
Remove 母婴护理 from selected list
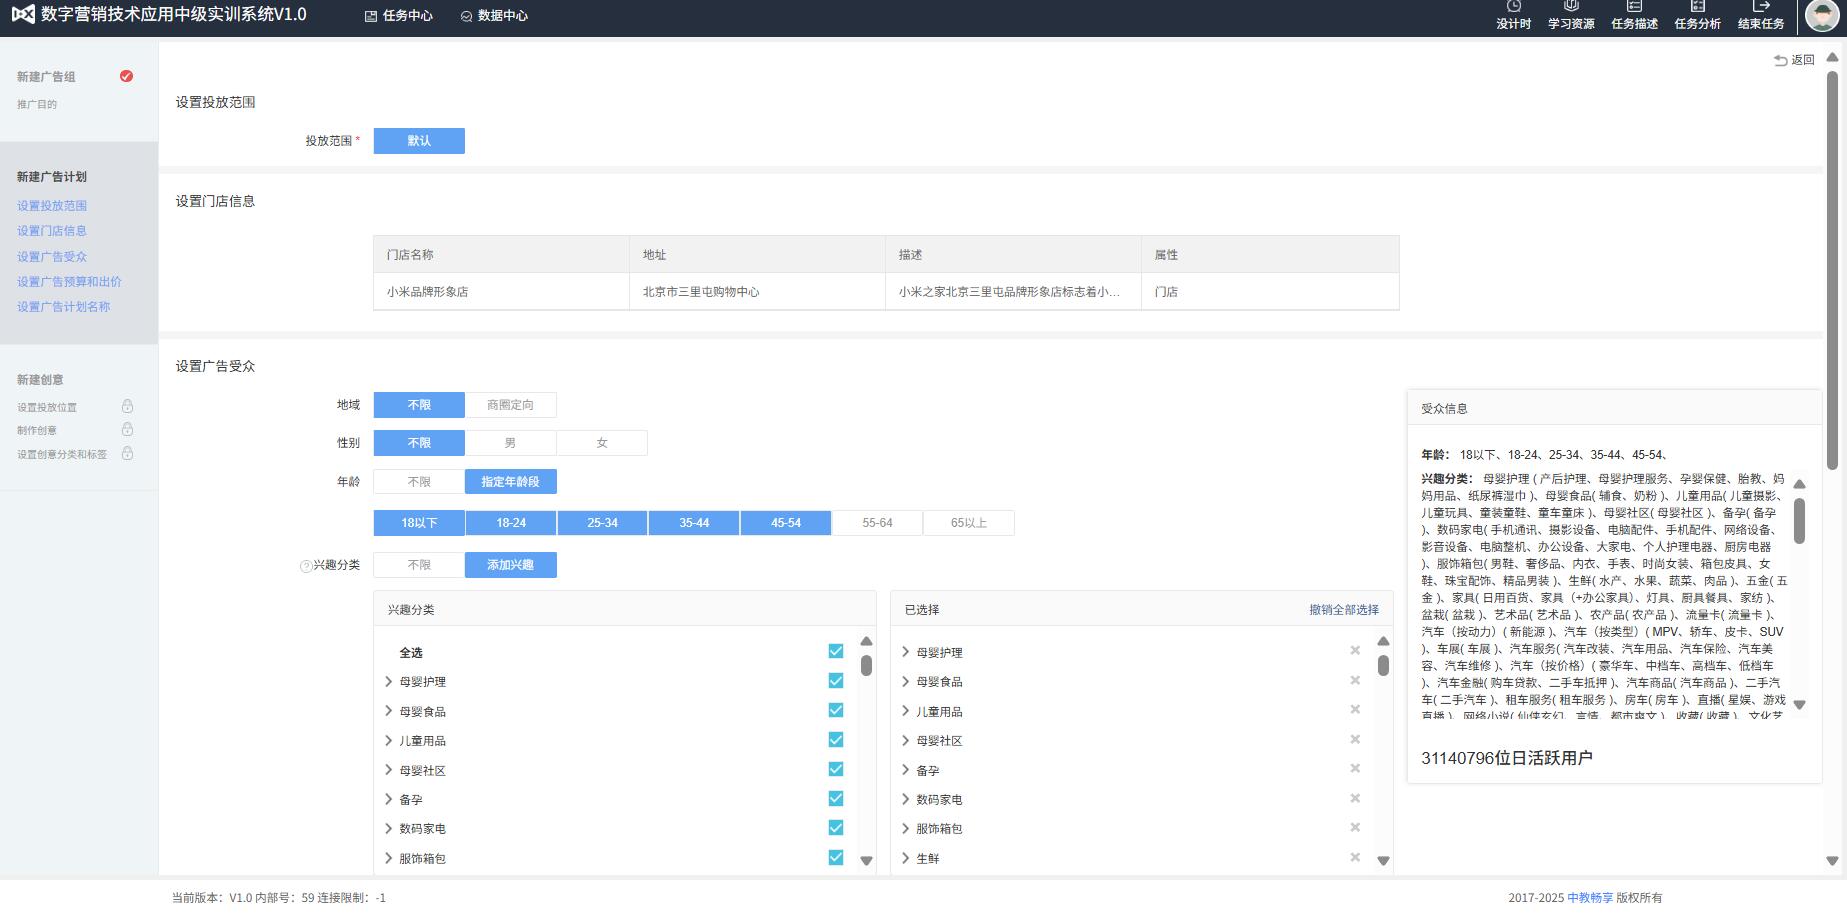[x=1355, y=651]
